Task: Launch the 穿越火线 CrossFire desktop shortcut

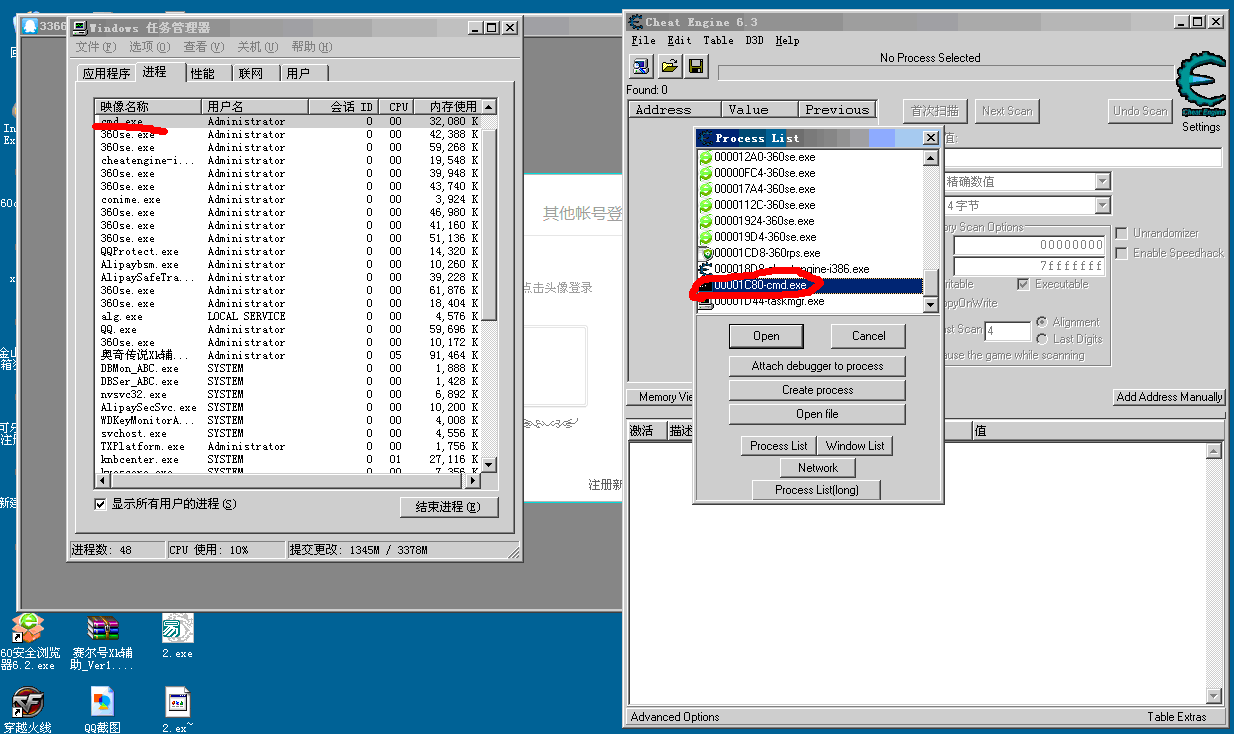Action: click(28, 710)
